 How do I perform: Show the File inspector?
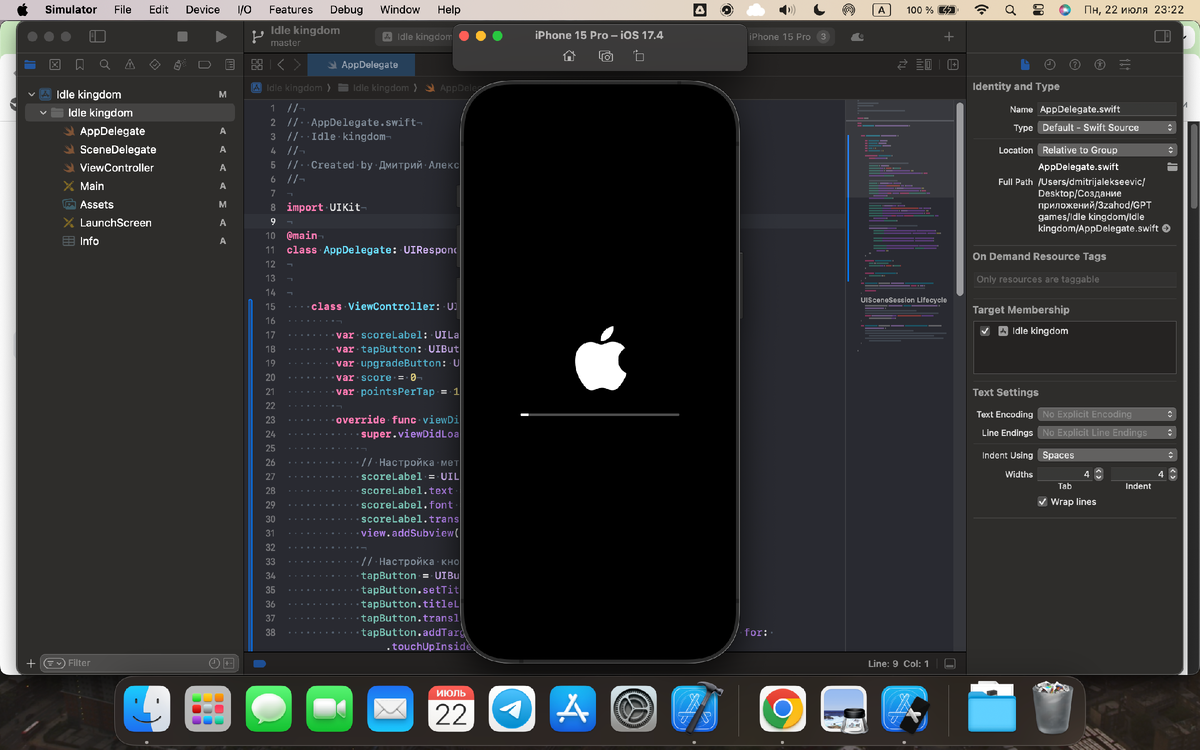click(1025, 65)
